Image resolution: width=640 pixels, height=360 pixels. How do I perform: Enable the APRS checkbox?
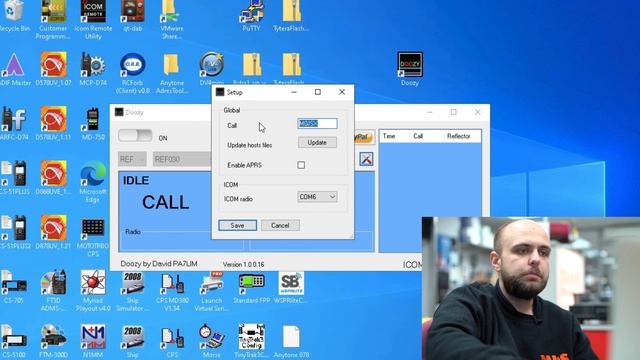[301, 165]
